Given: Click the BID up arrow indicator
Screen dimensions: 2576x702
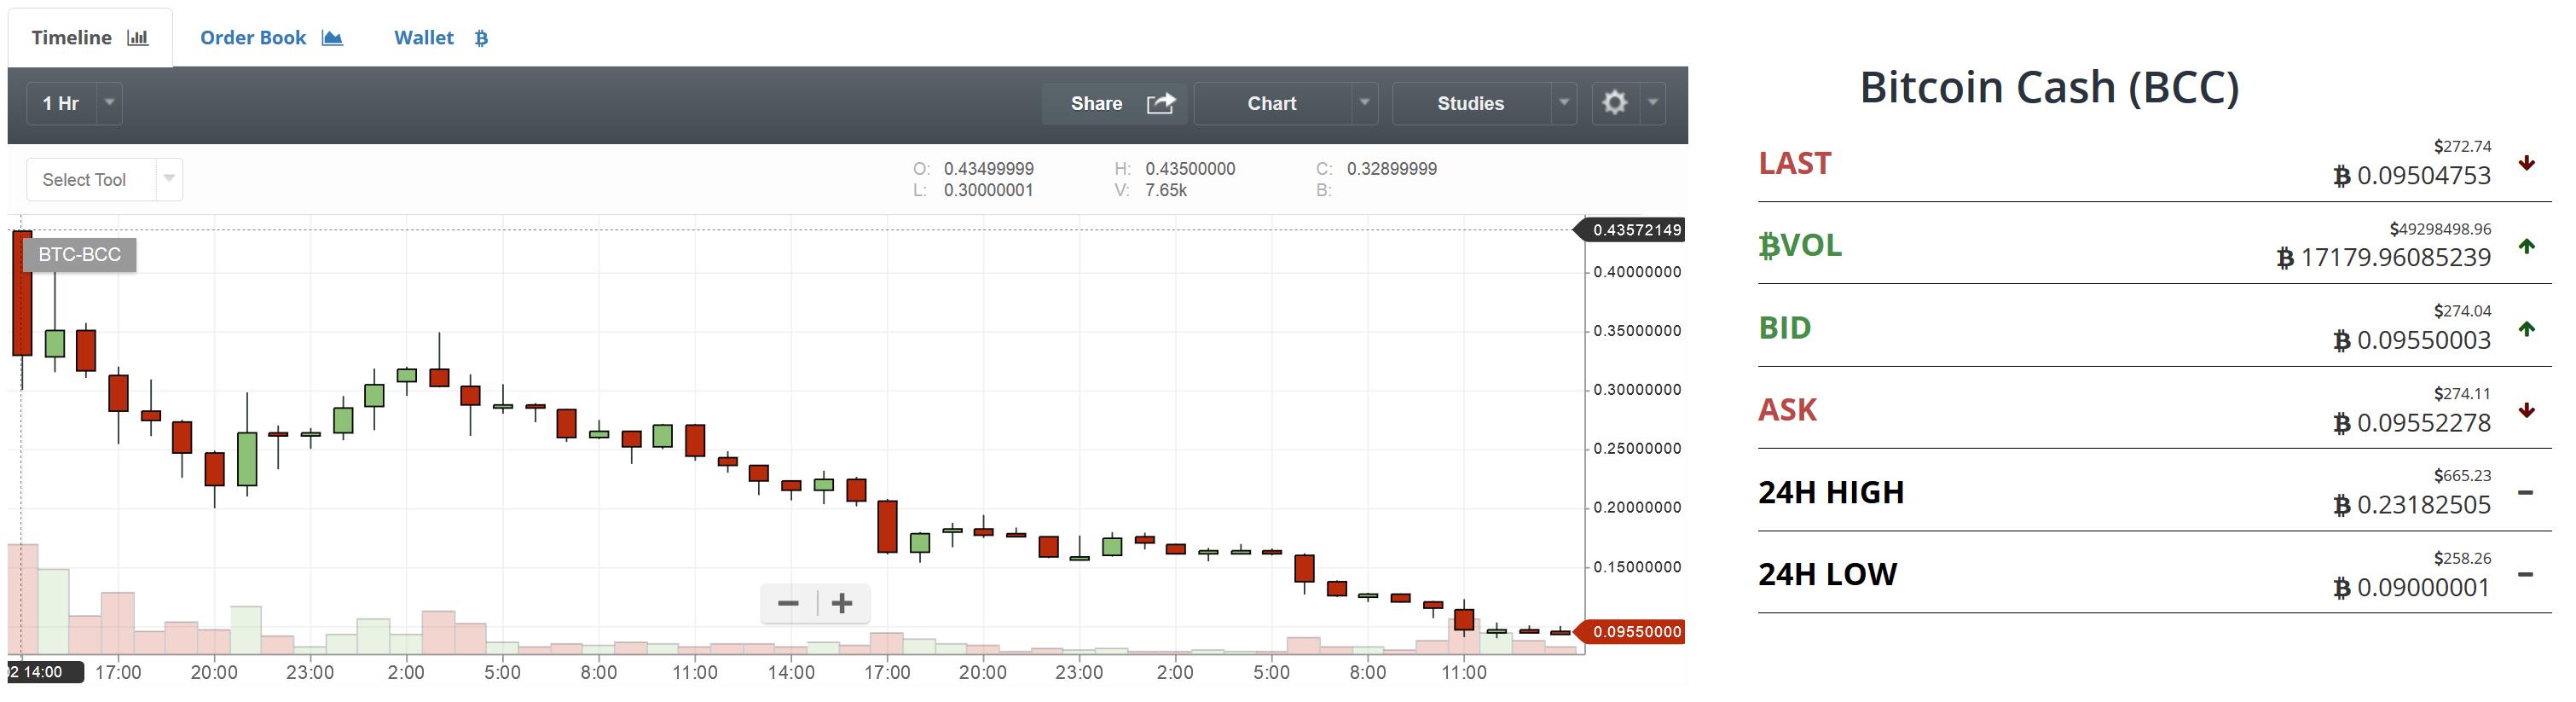Looking at the screenshot, I should point(2527,328).
